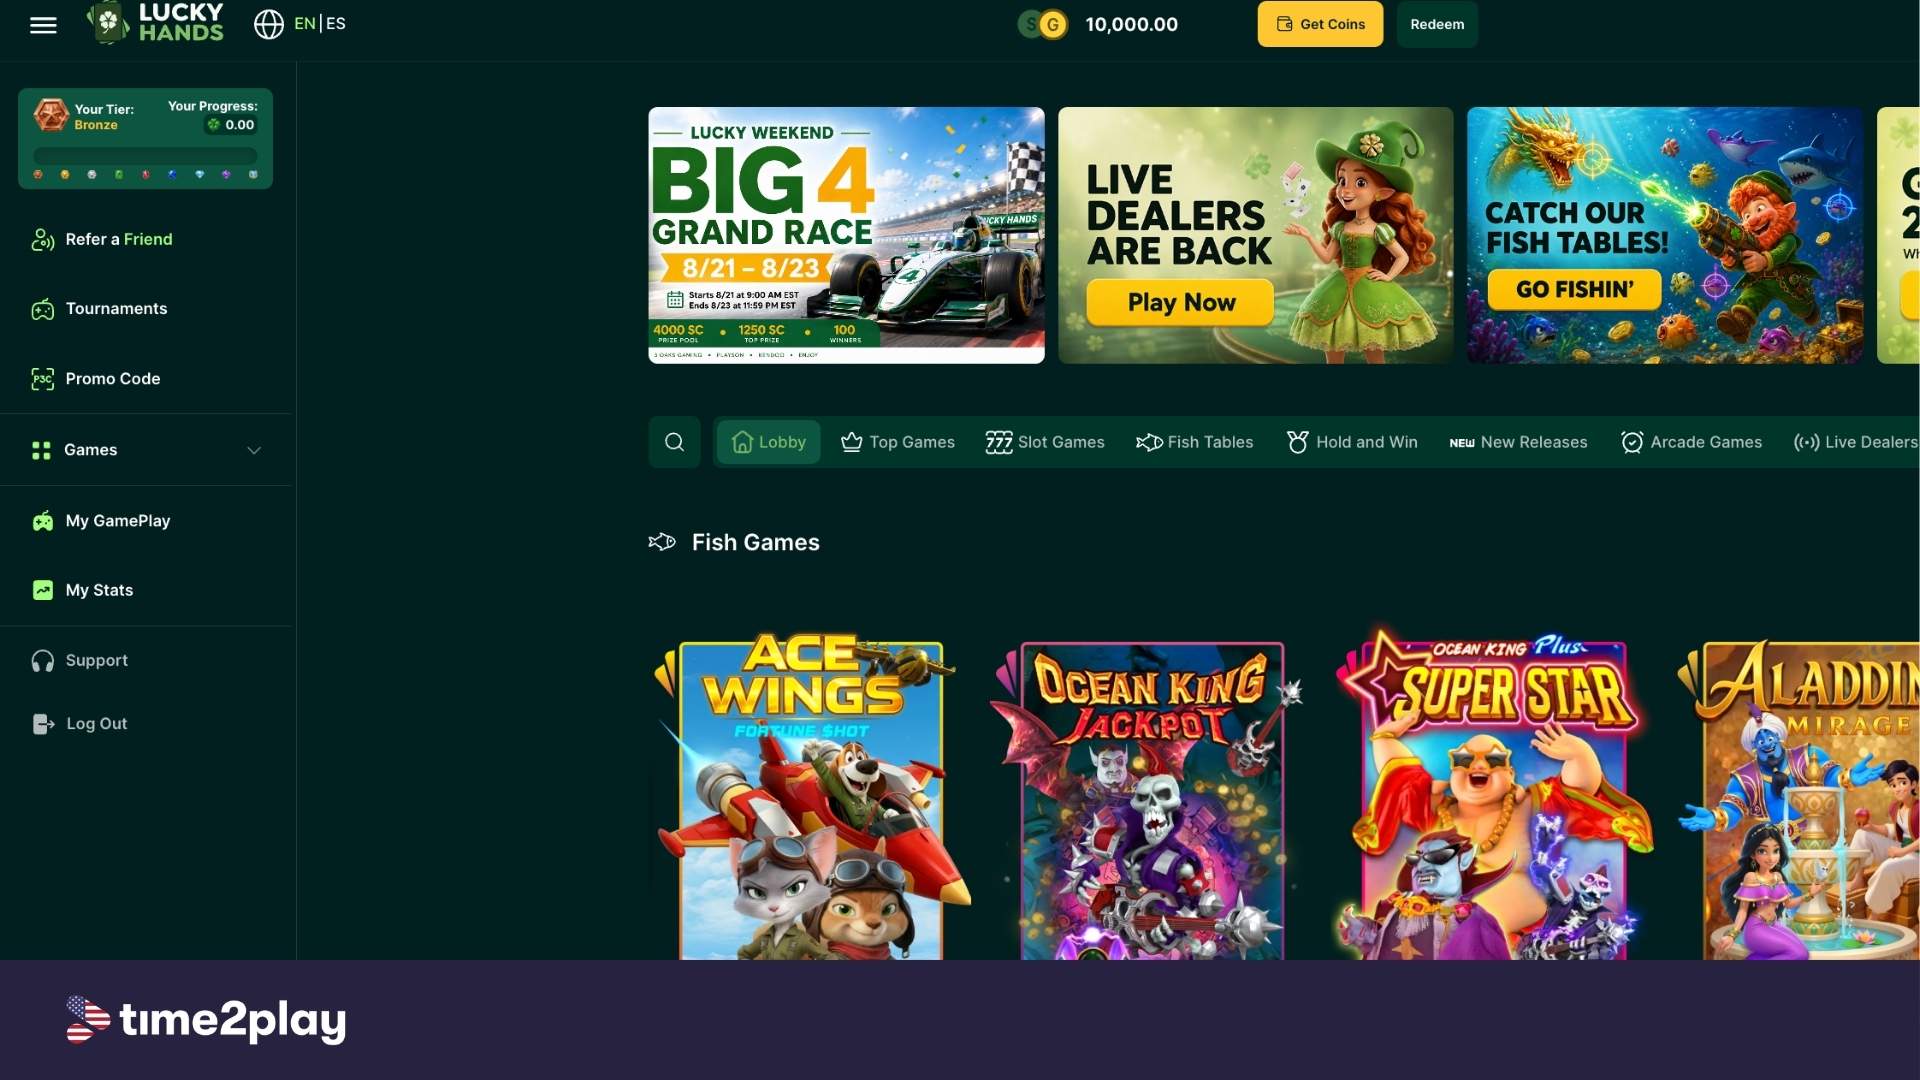Screen dimensions: 1920x1080
Task: Click the Log Out door icon
Action: [43, 724]
